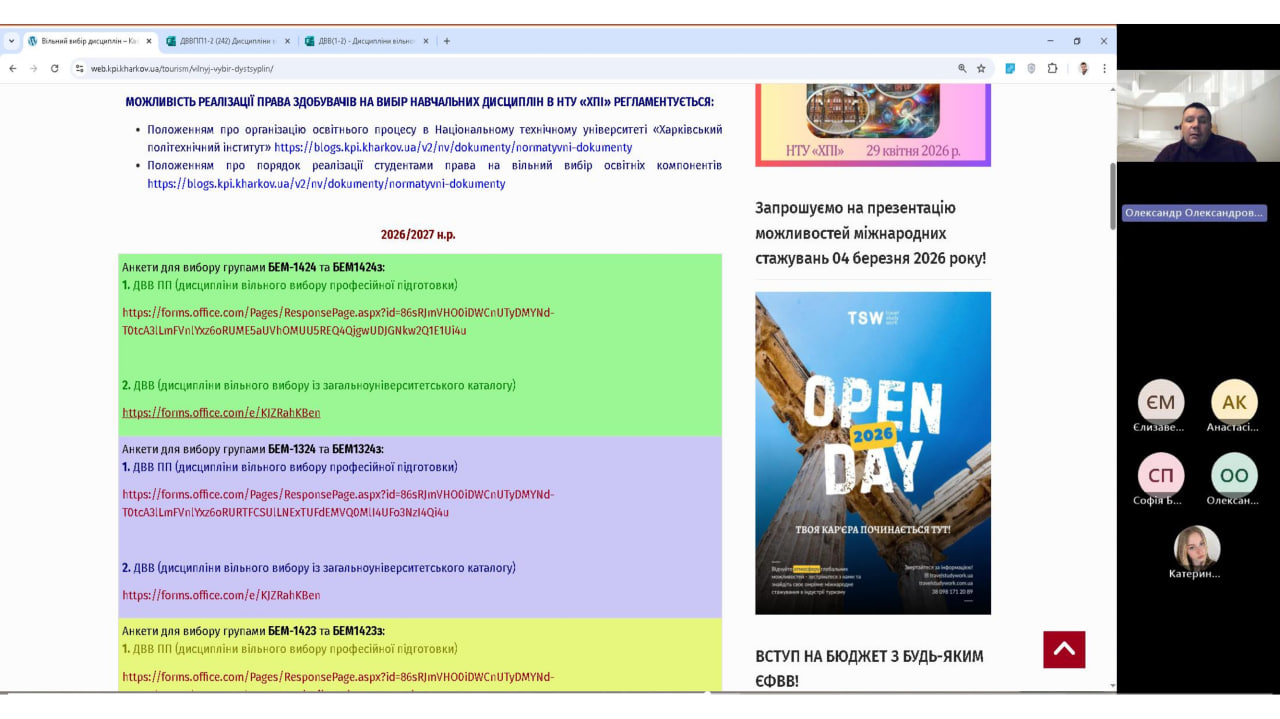Open the Chrome profile avatar

tap(1083, 68)
